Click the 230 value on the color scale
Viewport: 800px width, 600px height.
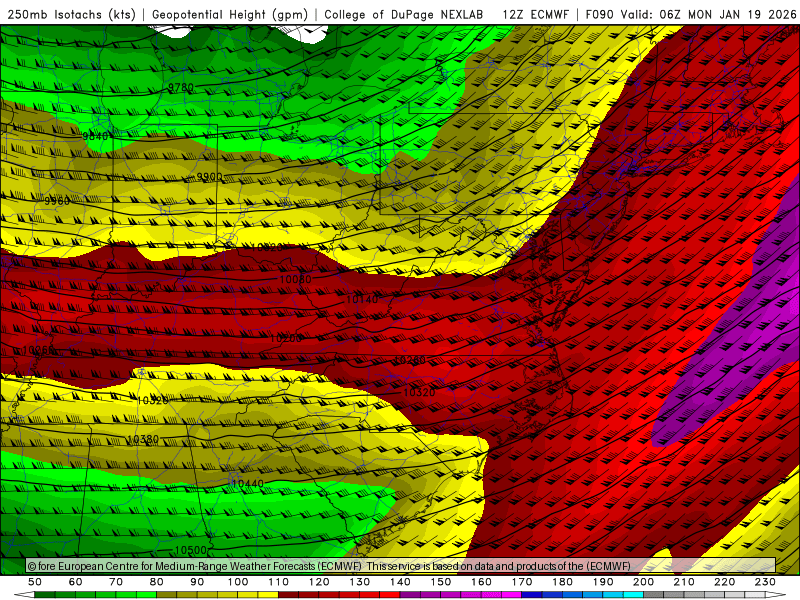point(765,582)
